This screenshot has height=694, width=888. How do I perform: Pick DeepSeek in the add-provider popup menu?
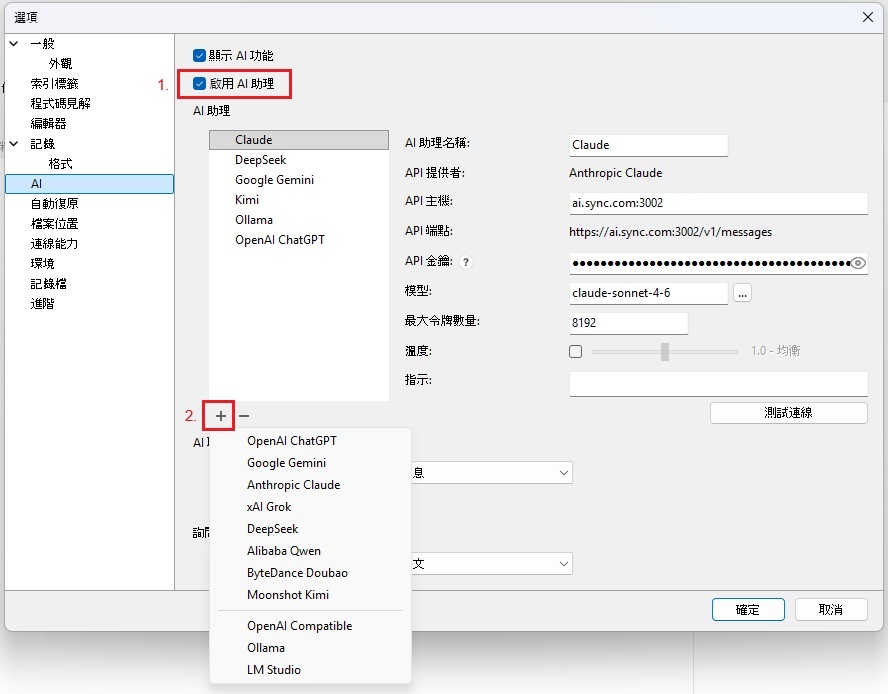pos(272,529)
